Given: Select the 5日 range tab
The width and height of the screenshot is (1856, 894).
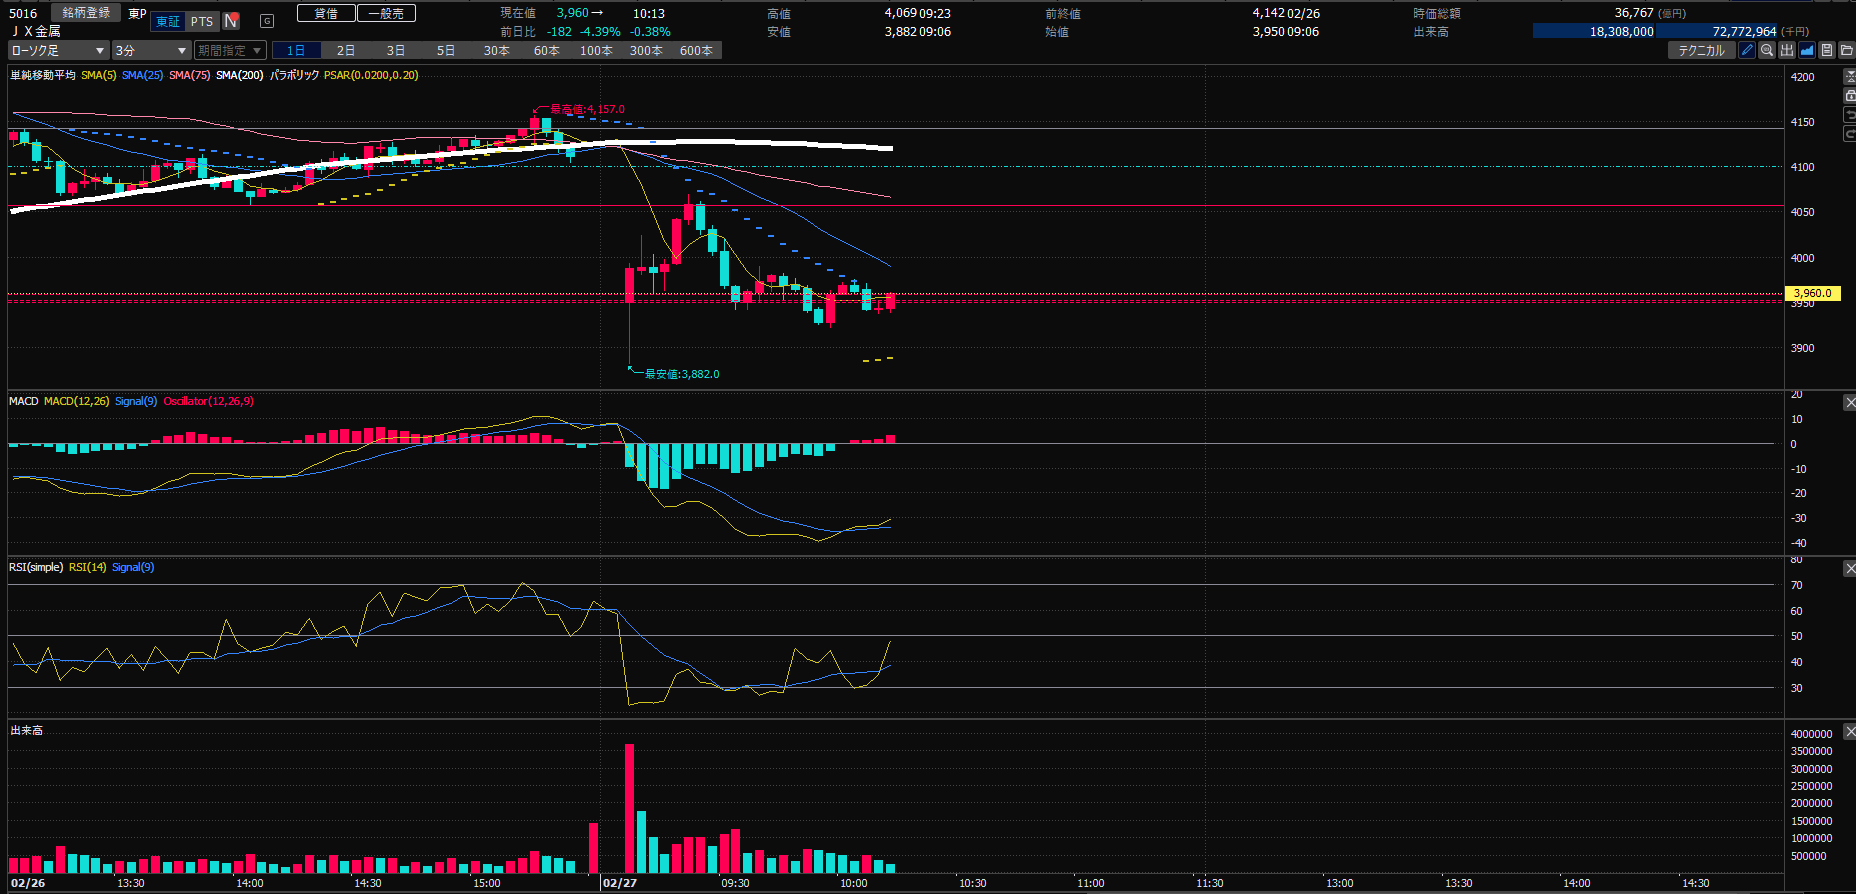Looking at the screenshot, I should click(x=446, y=50).
